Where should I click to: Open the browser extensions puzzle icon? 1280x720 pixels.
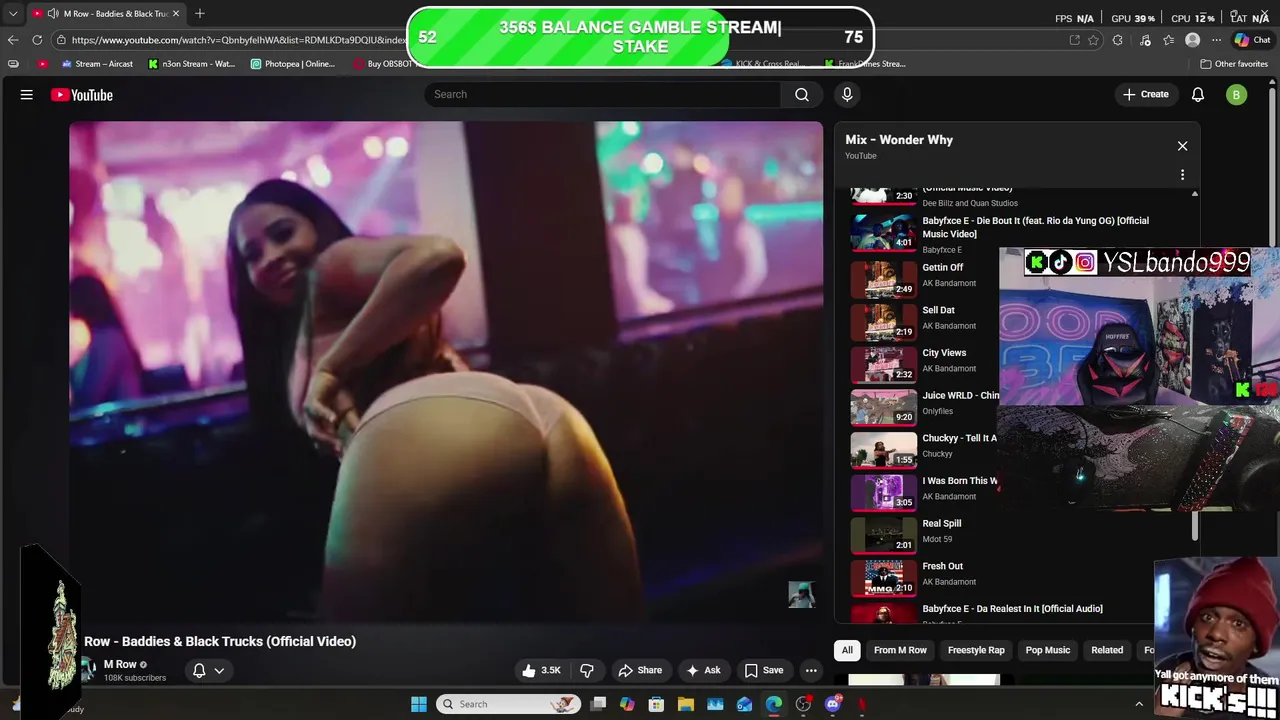[x=1118, y=40]
